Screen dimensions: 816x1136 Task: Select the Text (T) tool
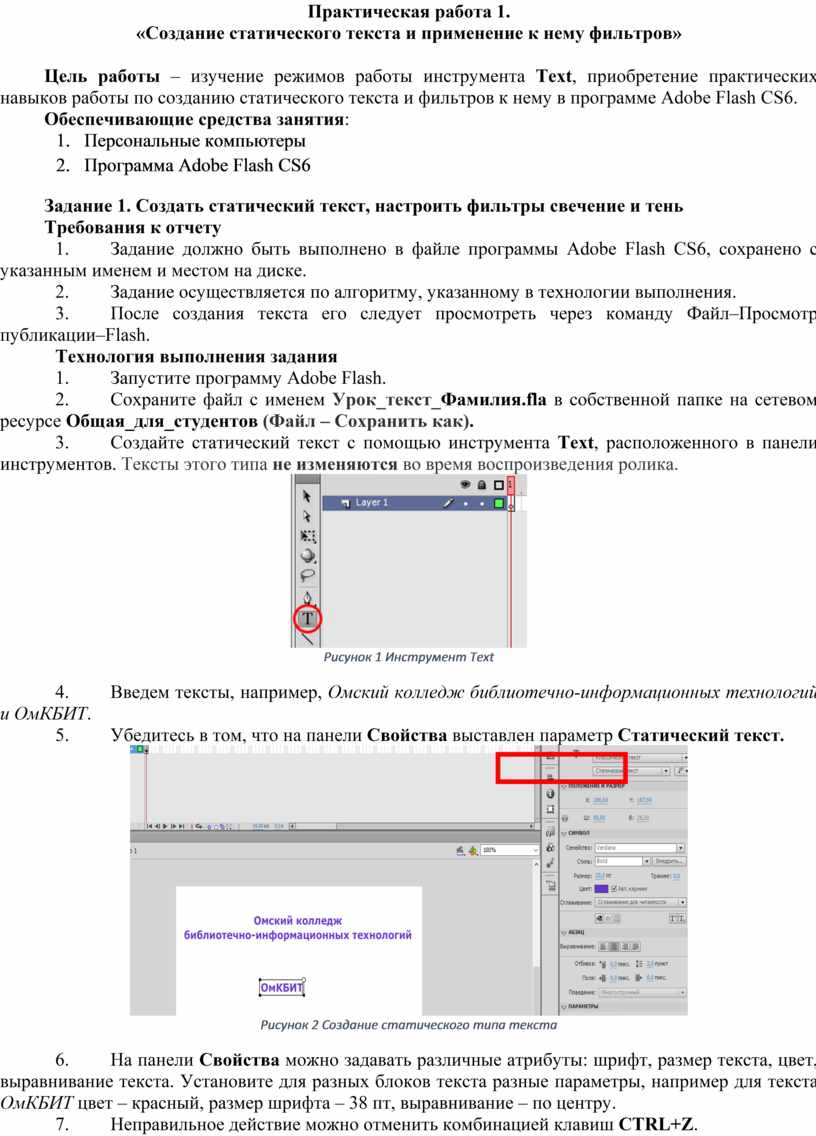click(308, 619)
